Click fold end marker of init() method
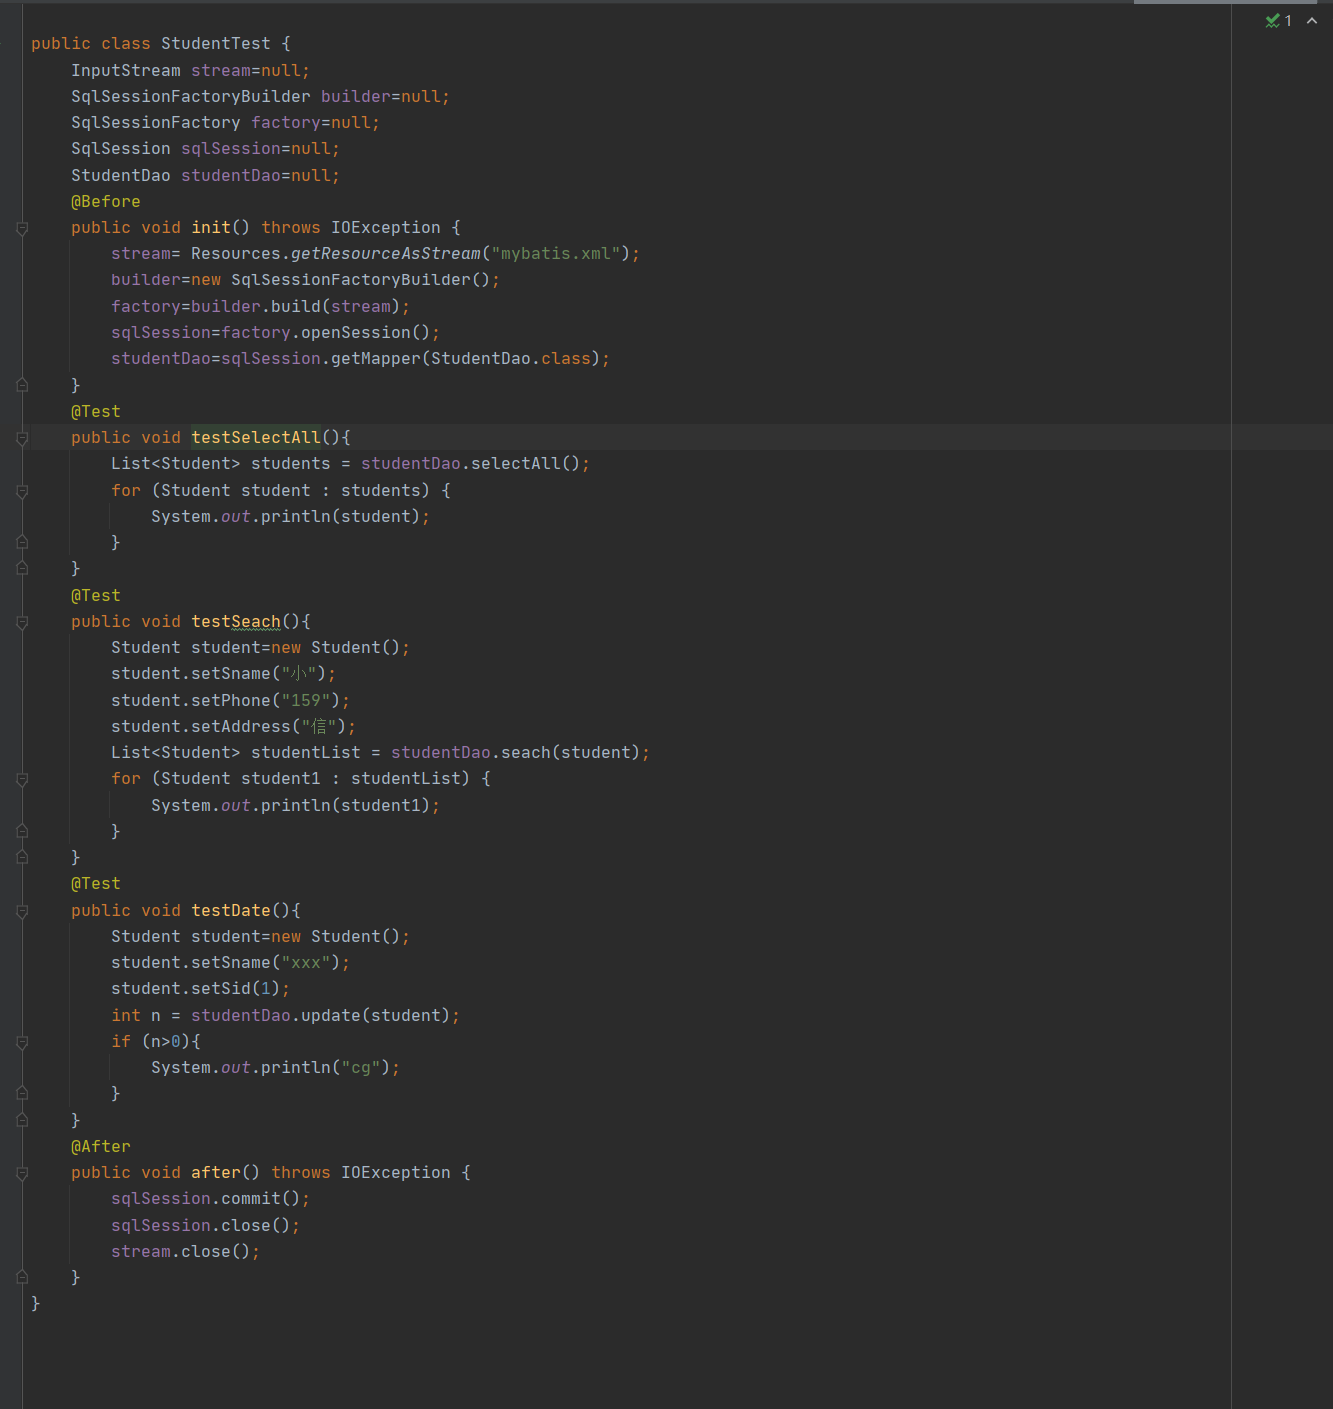The width and height of the screenshot is (1333, 1409). [x=22, y=385]
